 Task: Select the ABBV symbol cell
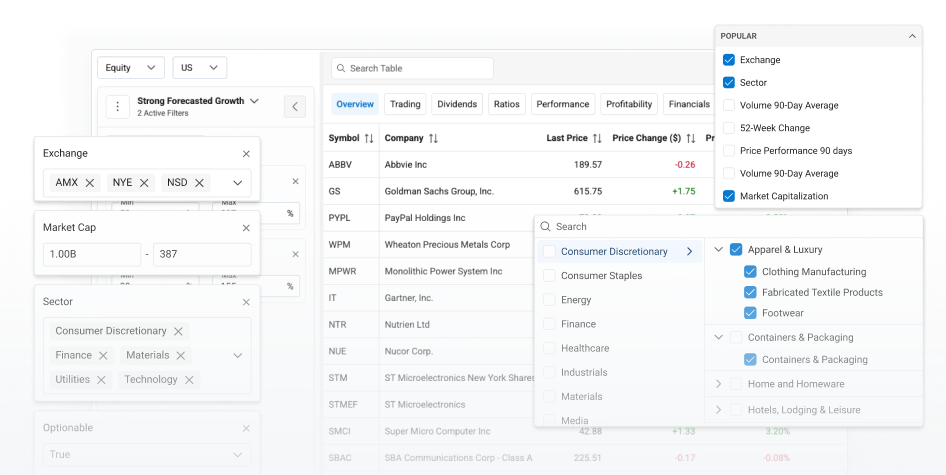[351, 165]
